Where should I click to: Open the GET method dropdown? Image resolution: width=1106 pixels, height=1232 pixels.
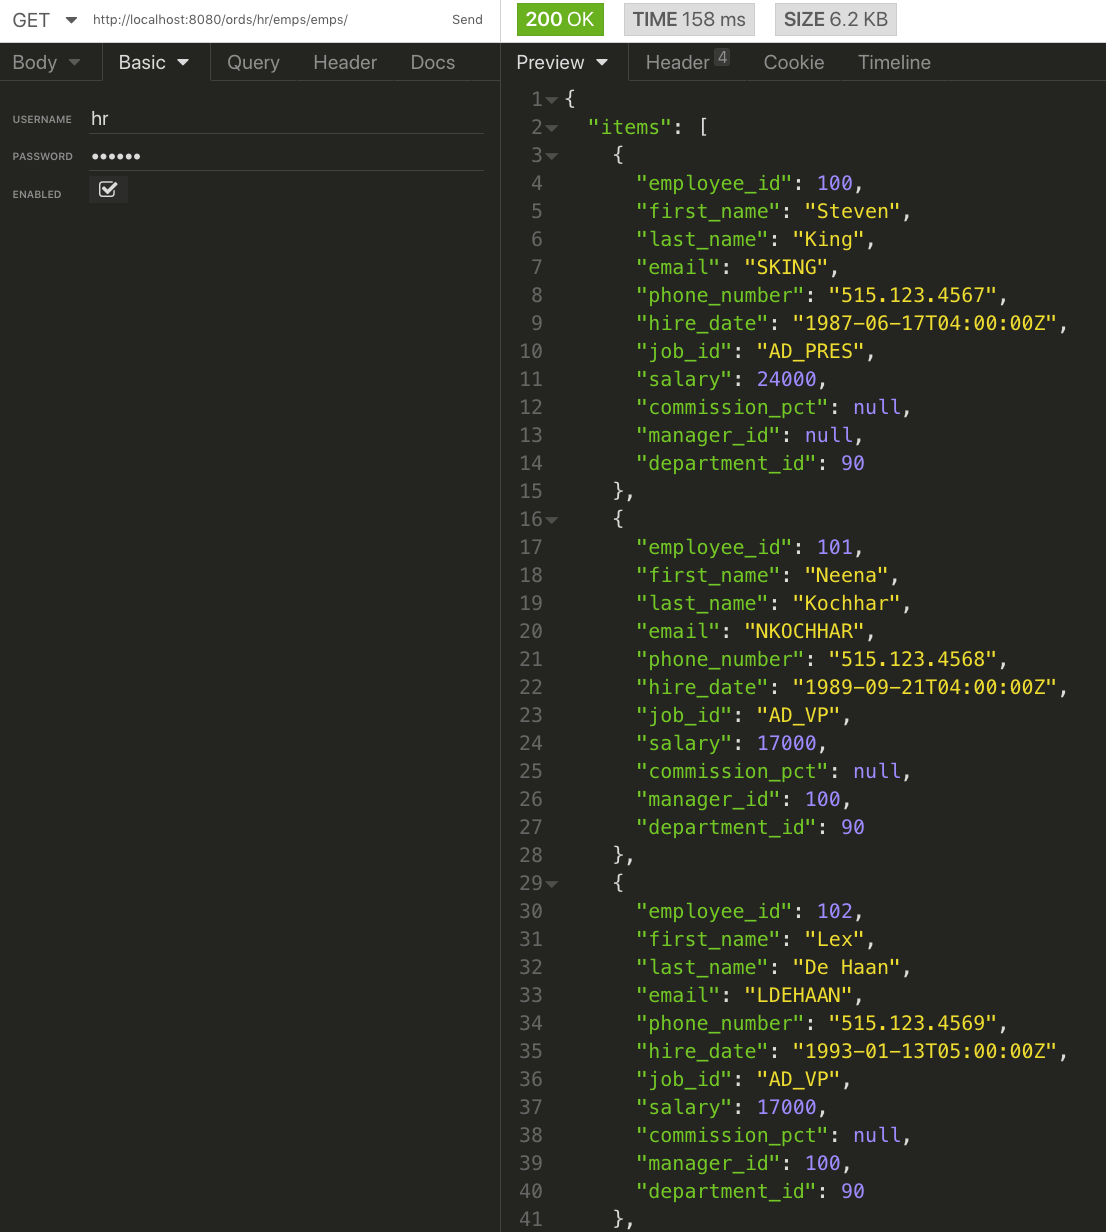coord(45,20)
